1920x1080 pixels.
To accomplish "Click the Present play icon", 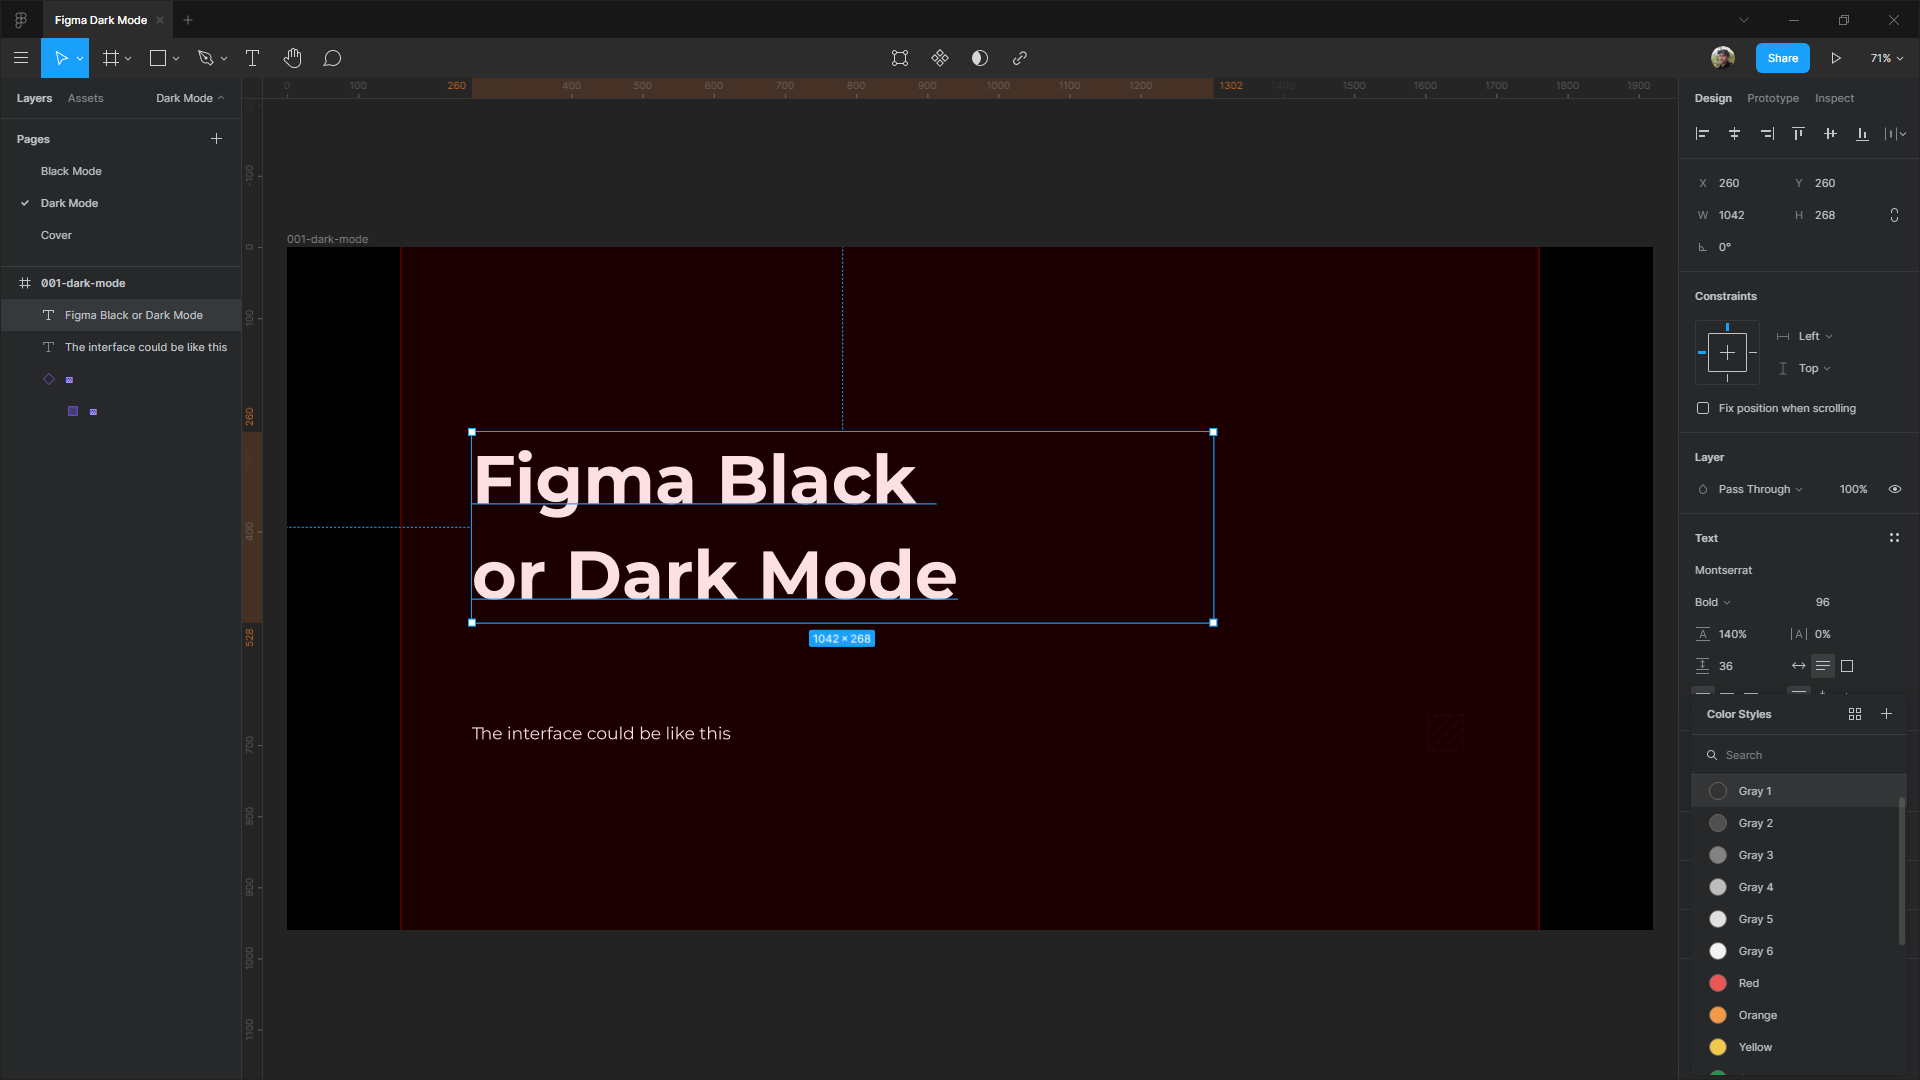I will click(x=1836, y=58).
